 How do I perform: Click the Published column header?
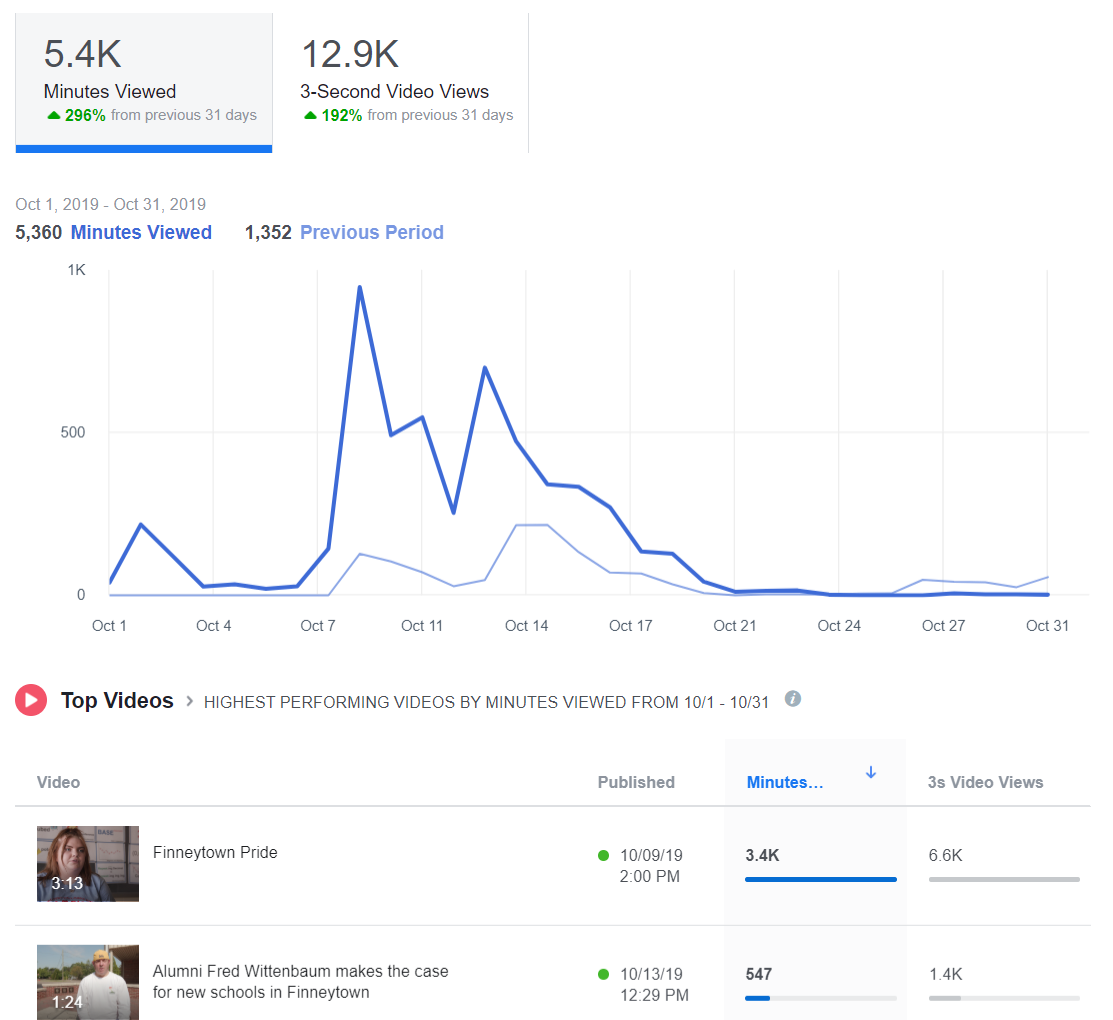(636, 782)
